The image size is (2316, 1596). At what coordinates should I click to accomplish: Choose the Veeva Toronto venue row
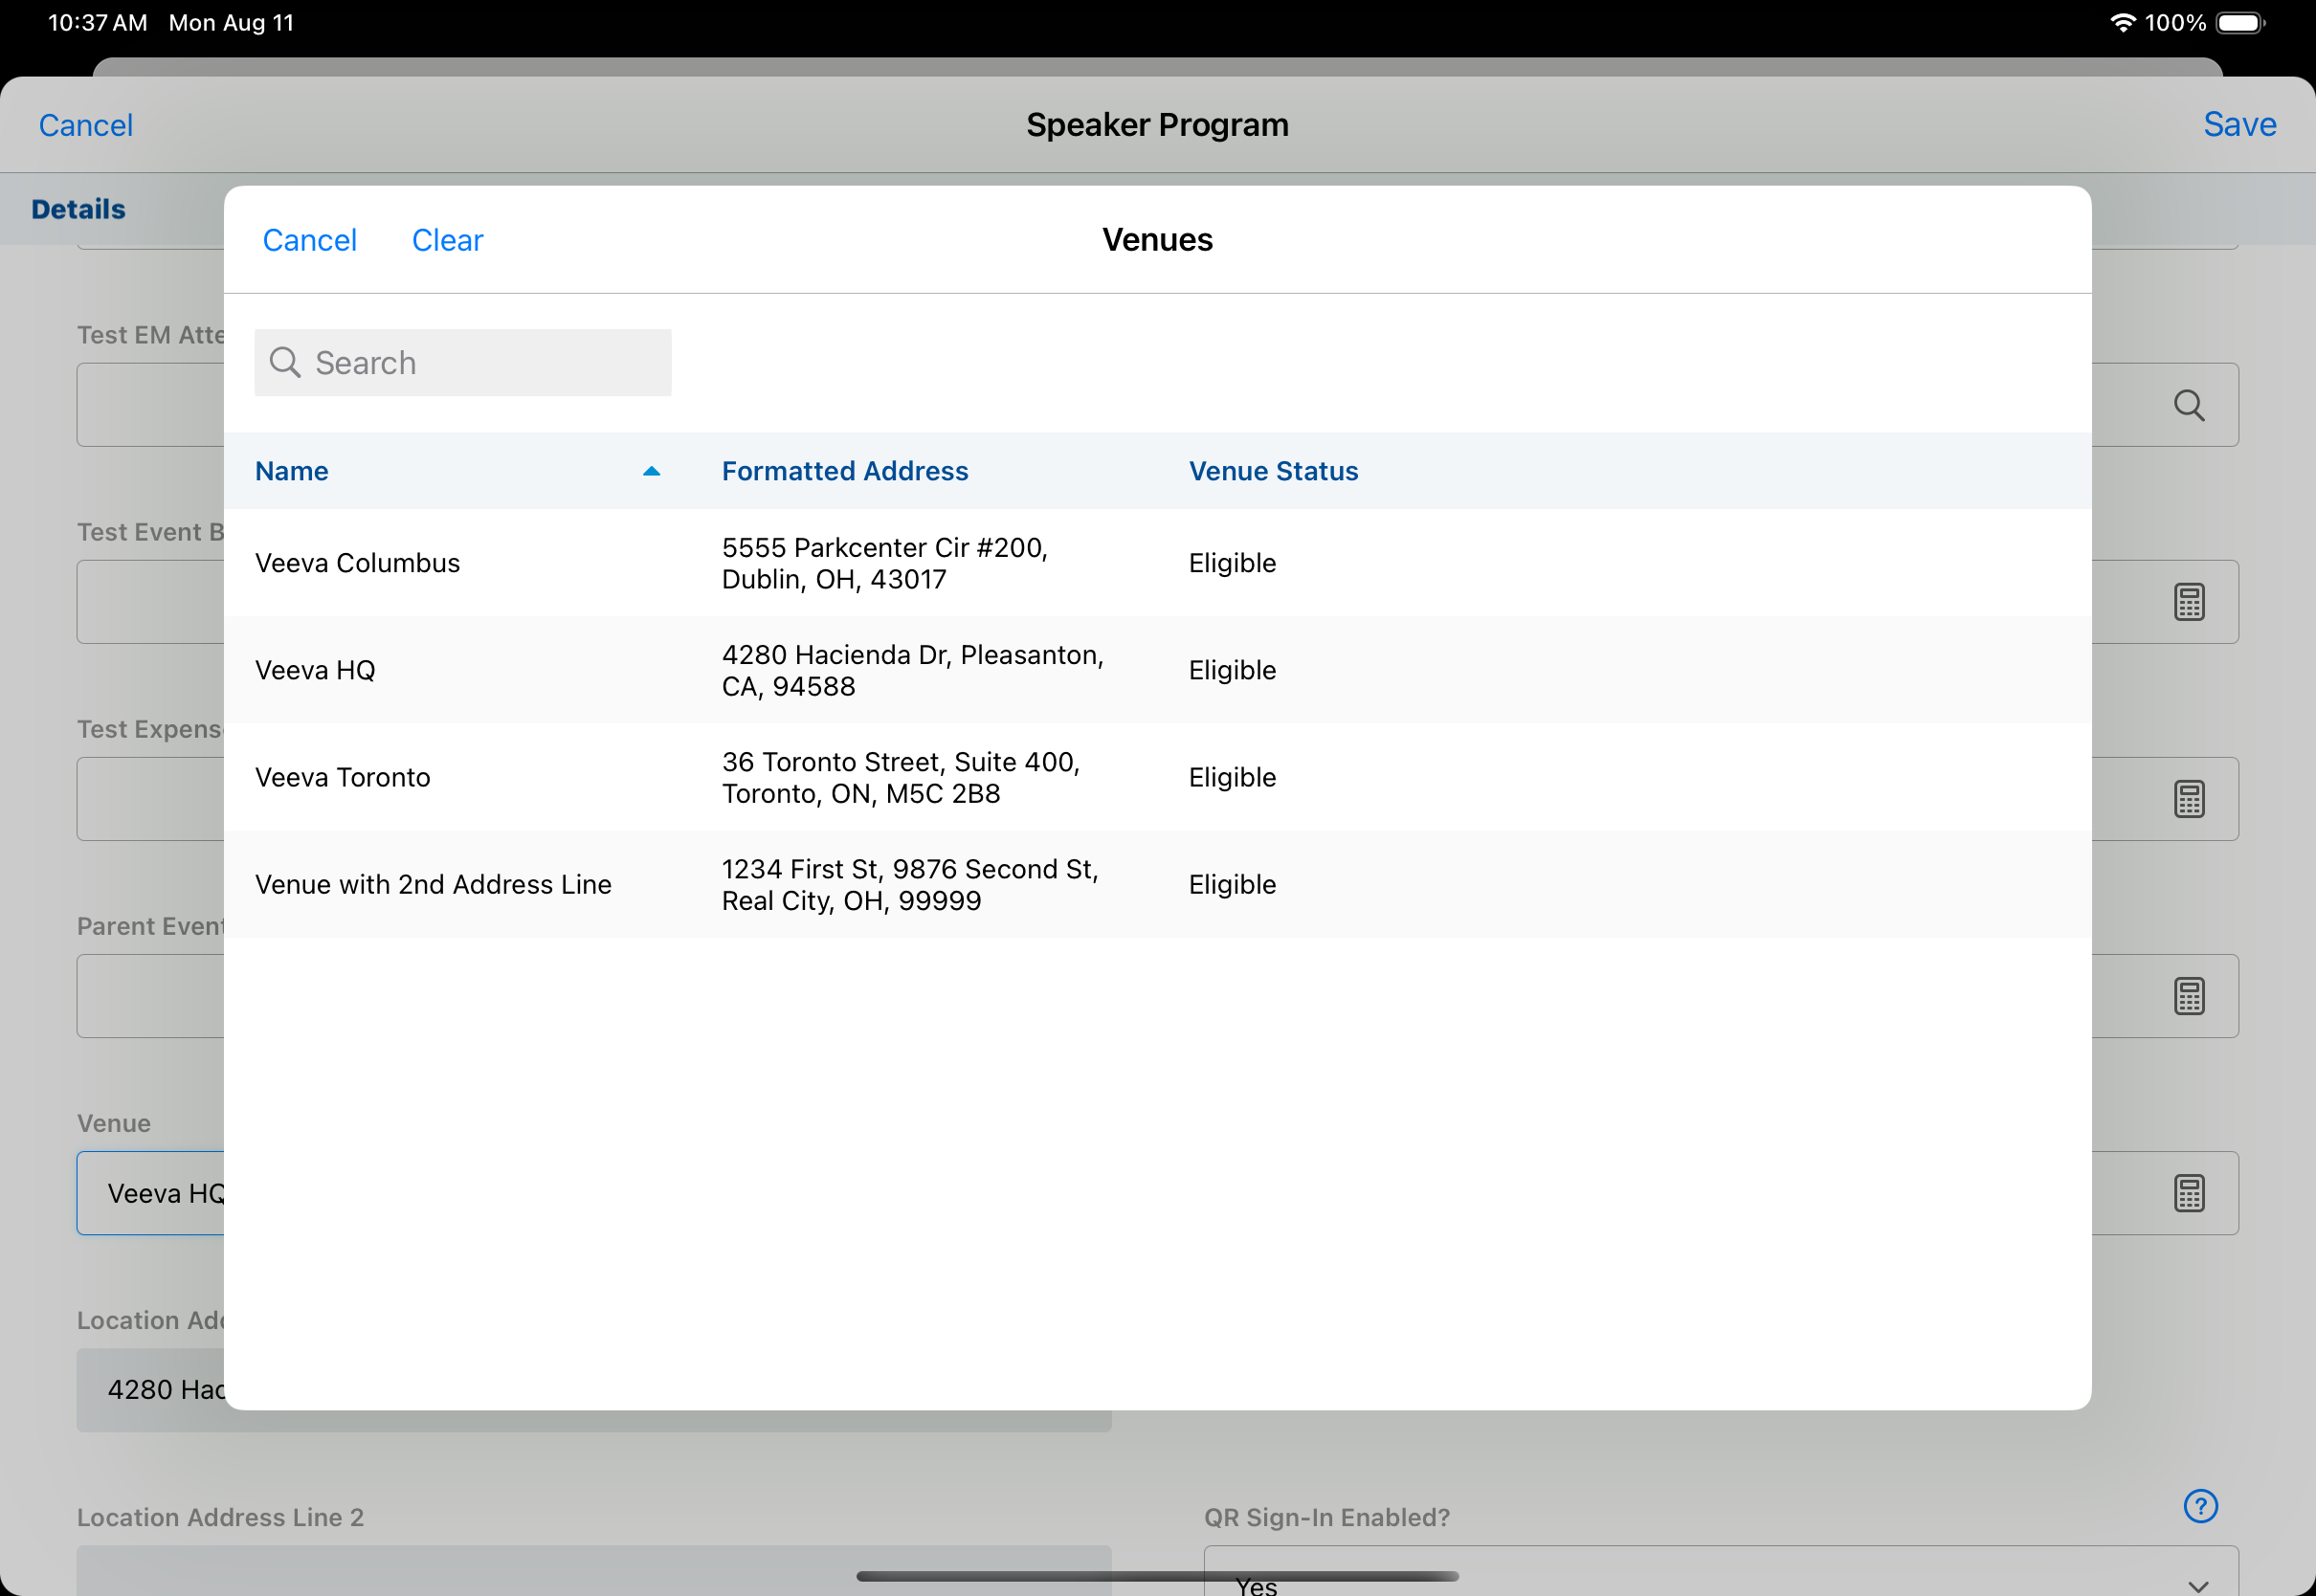(342, 777)
